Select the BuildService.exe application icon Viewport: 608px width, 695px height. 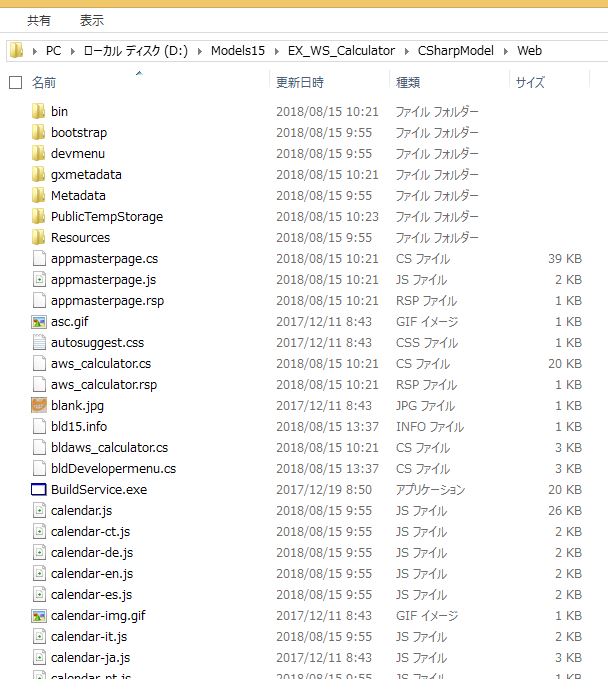[39, 489]
